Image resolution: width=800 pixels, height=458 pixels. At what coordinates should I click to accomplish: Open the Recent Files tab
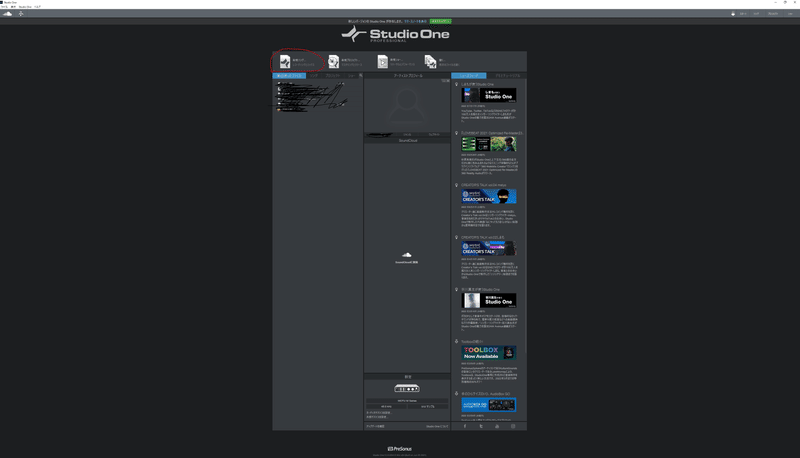[289, 75]
